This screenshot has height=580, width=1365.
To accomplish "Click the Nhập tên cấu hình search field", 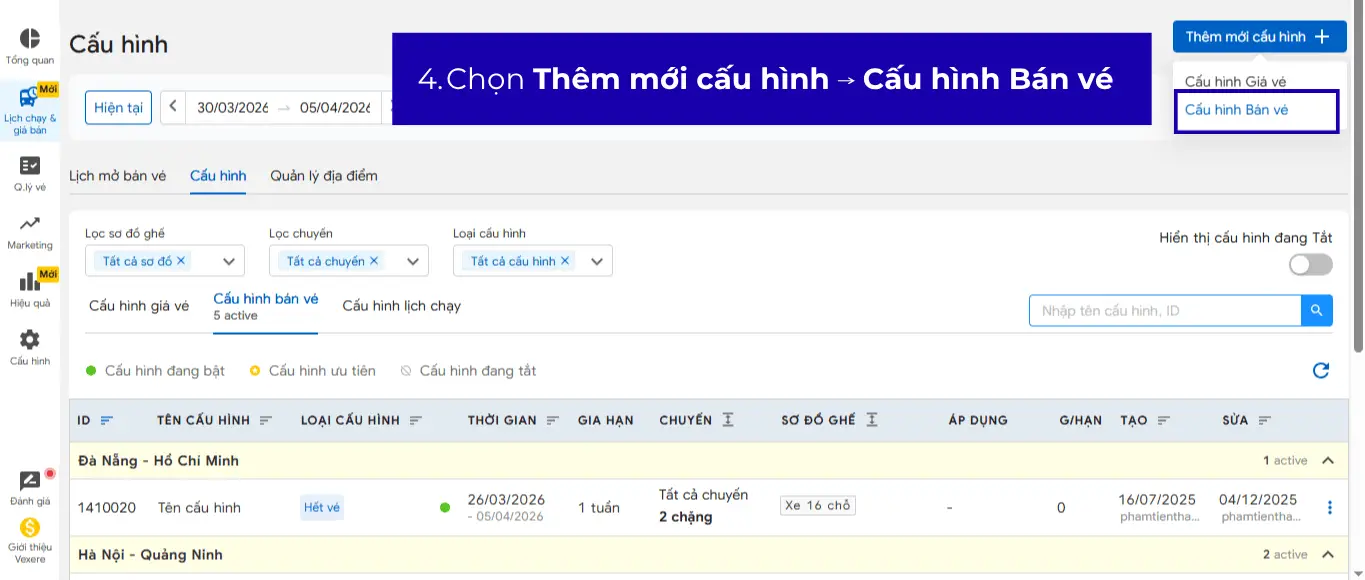I will click(x=1165, y=311).
